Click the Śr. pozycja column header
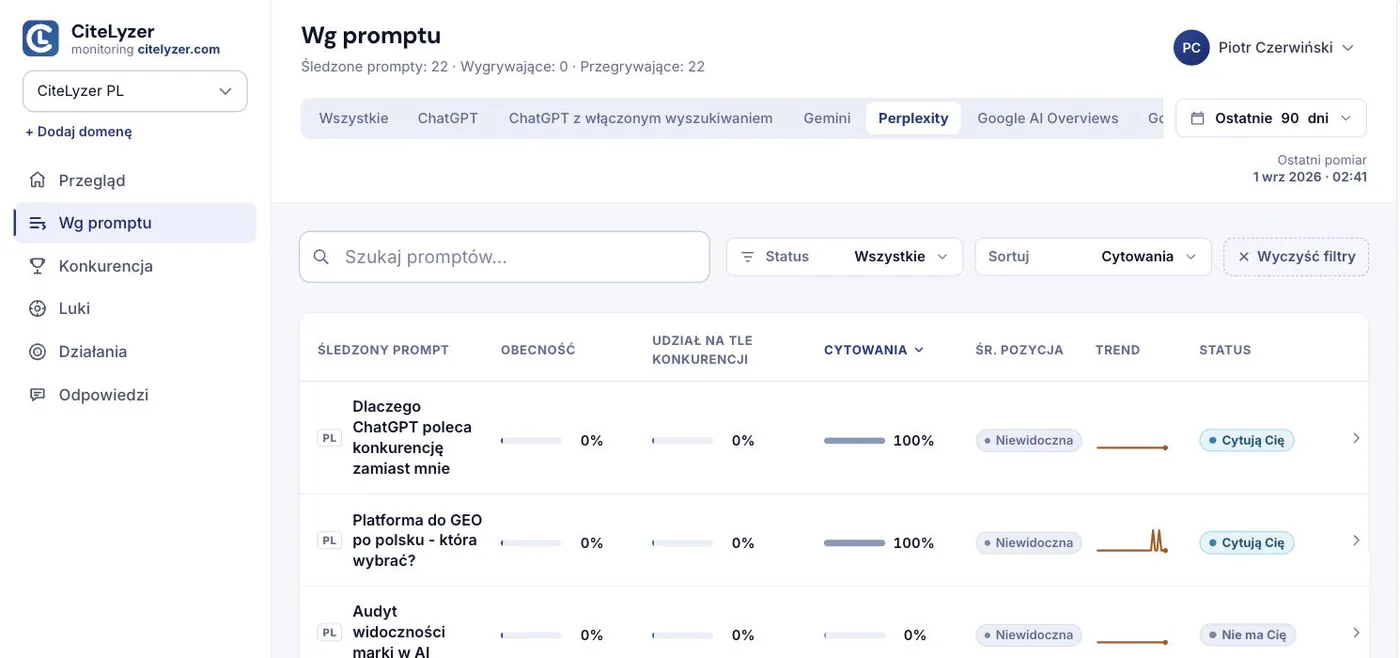This screenshot has width=1400, height=658. pos(1019,350)
